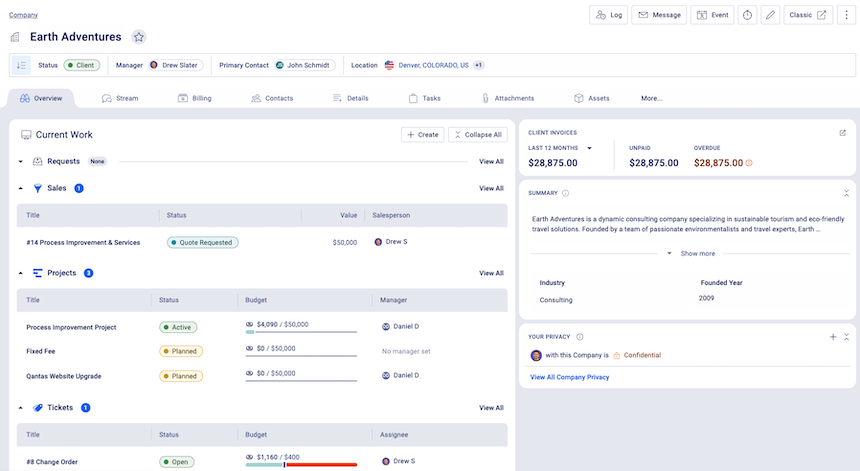Open View All Company Privacy link
This screenshot has height=471, width=860.
(569, 377)
